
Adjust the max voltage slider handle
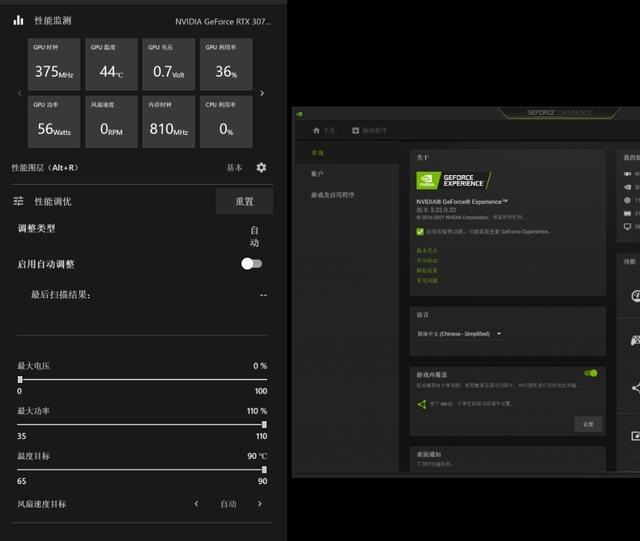point(20,379)
